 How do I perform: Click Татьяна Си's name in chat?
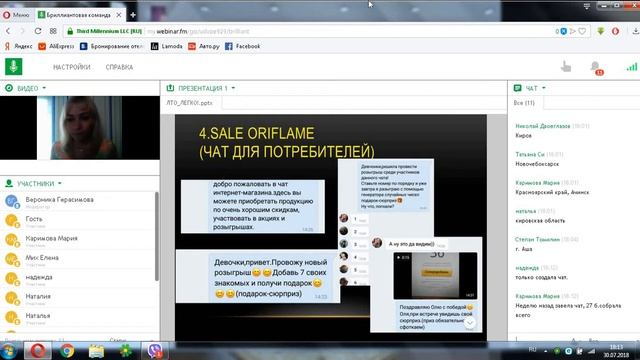(x=530, y=154)
